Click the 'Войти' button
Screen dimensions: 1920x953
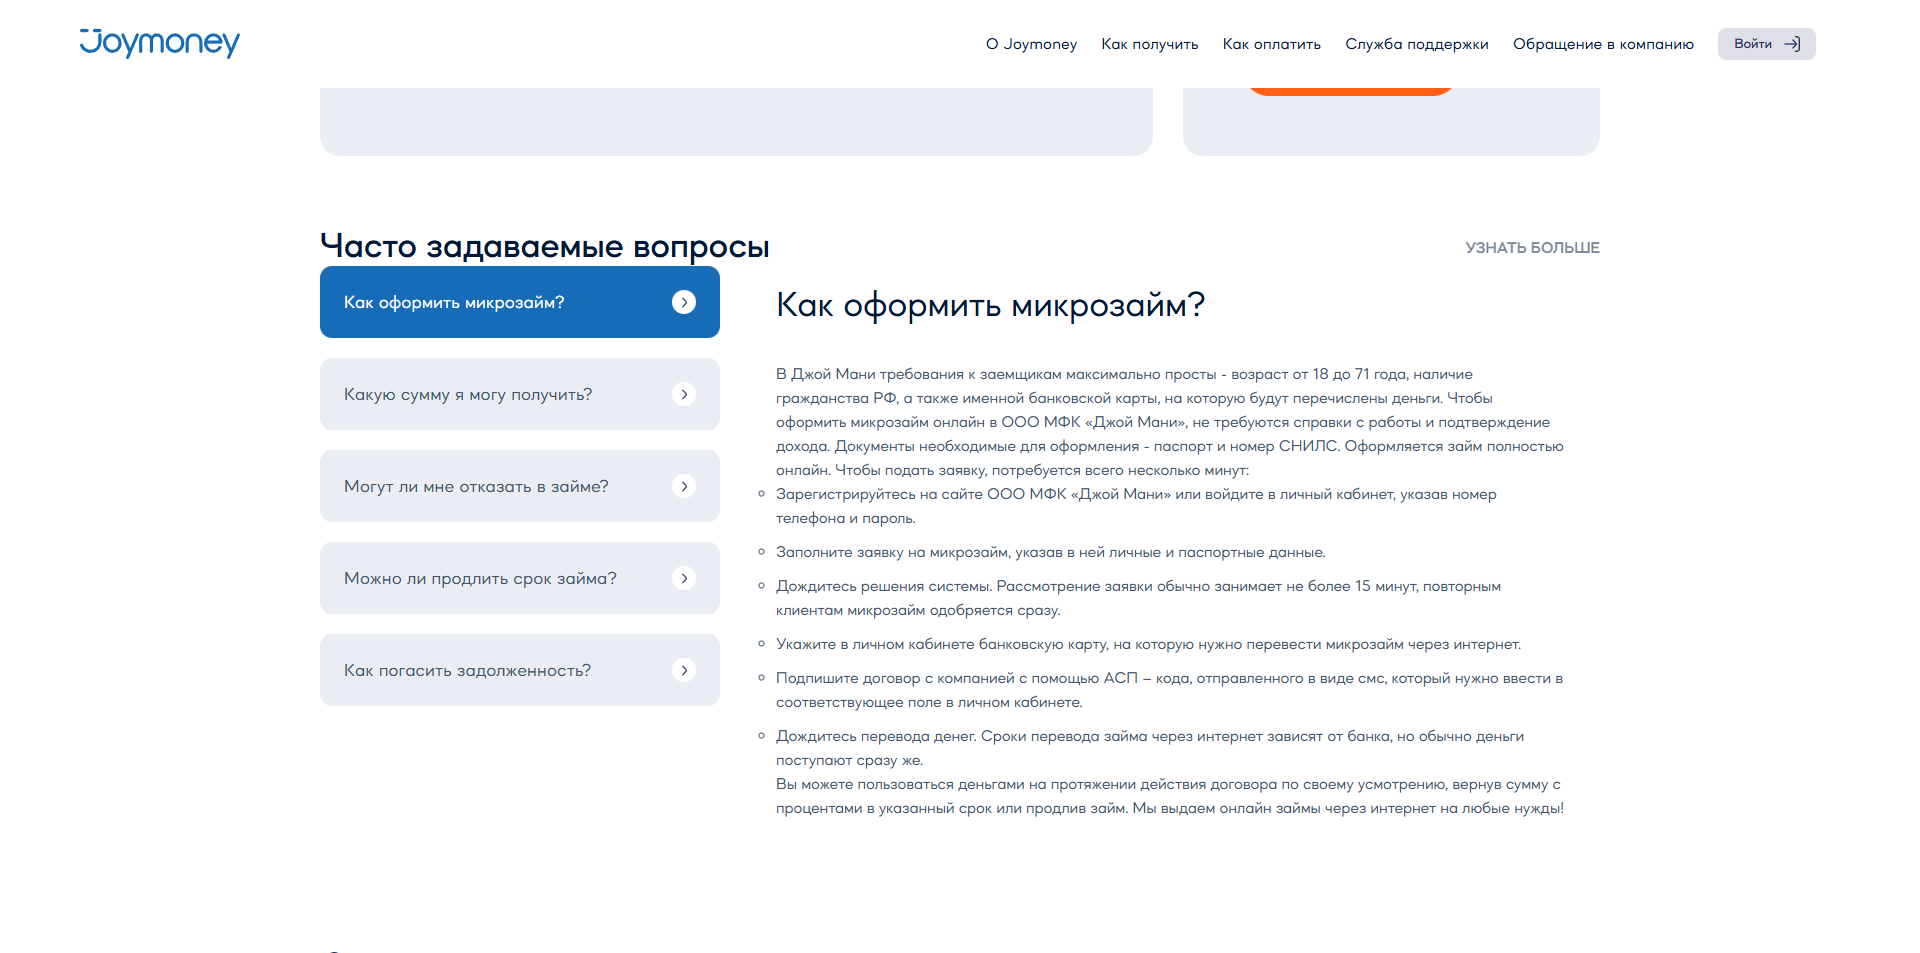click(x=1766, y=43)
